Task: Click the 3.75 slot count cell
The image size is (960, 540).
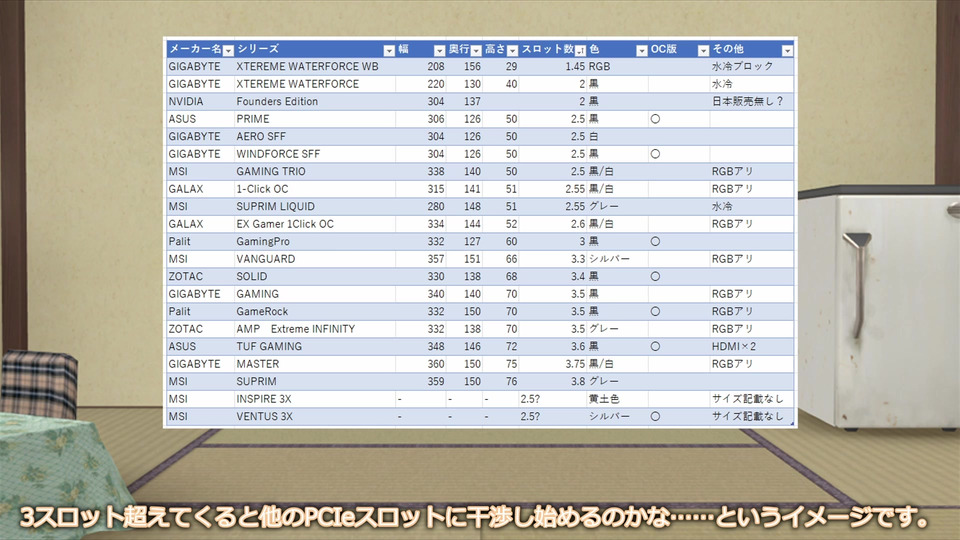Action: pos(553,364)
